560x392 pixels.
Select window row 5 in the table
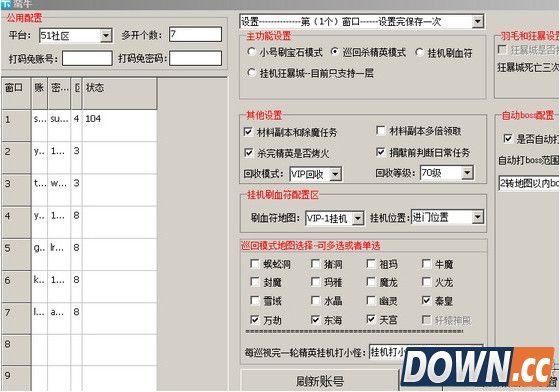tap(16, 254)
